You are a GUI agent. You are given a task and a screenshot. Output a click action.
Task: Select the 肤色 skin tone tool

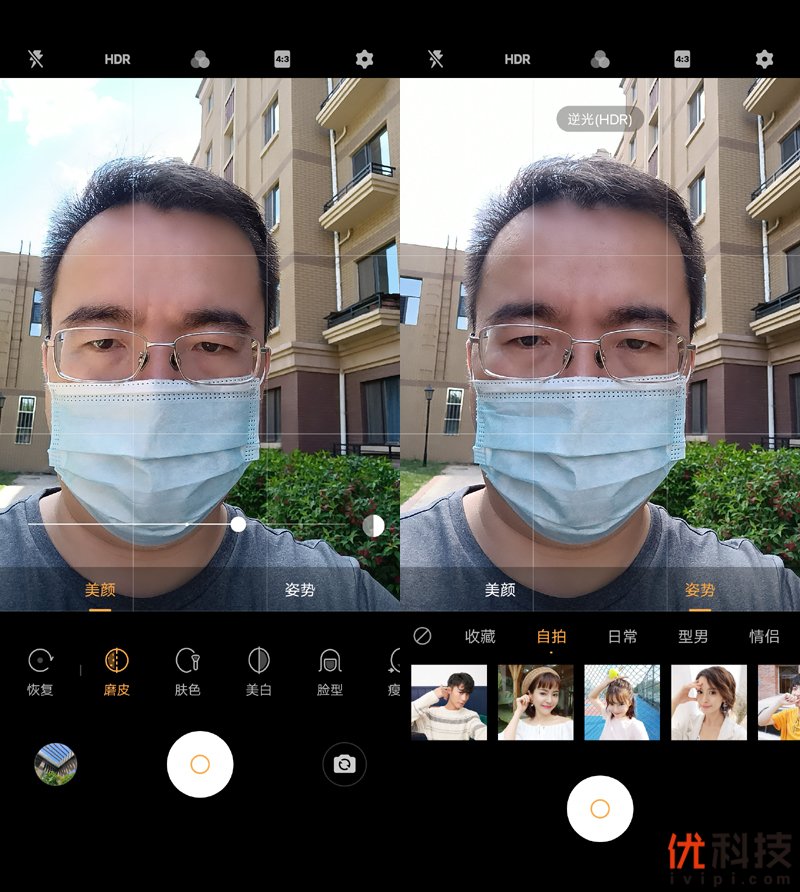[187, 671]
